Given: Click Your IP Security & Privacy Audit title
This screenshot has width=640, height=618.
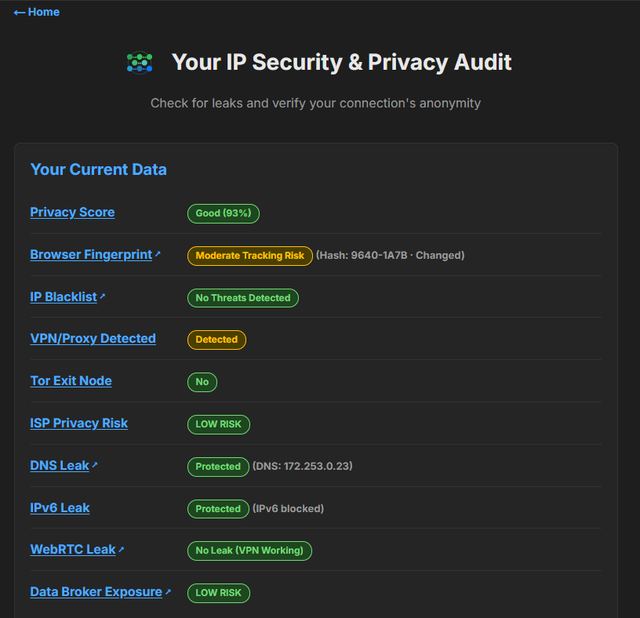Looking at the screenshot, I should point(342,62).
